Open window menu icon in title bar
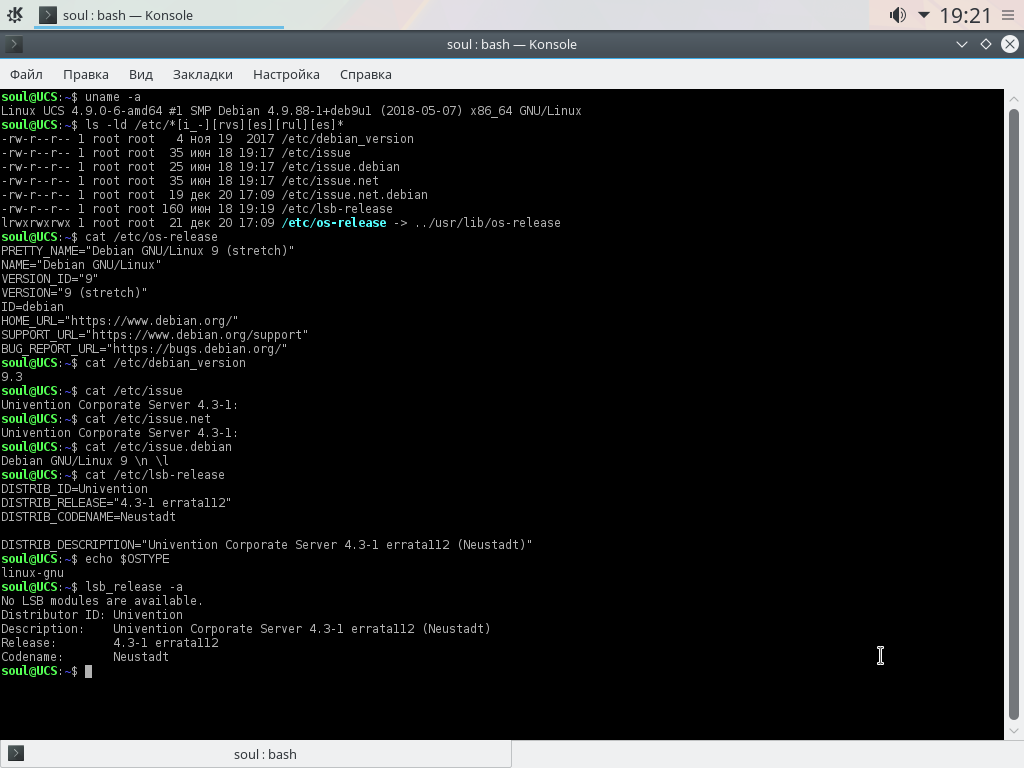The image size is (1024, 768). 14,44
